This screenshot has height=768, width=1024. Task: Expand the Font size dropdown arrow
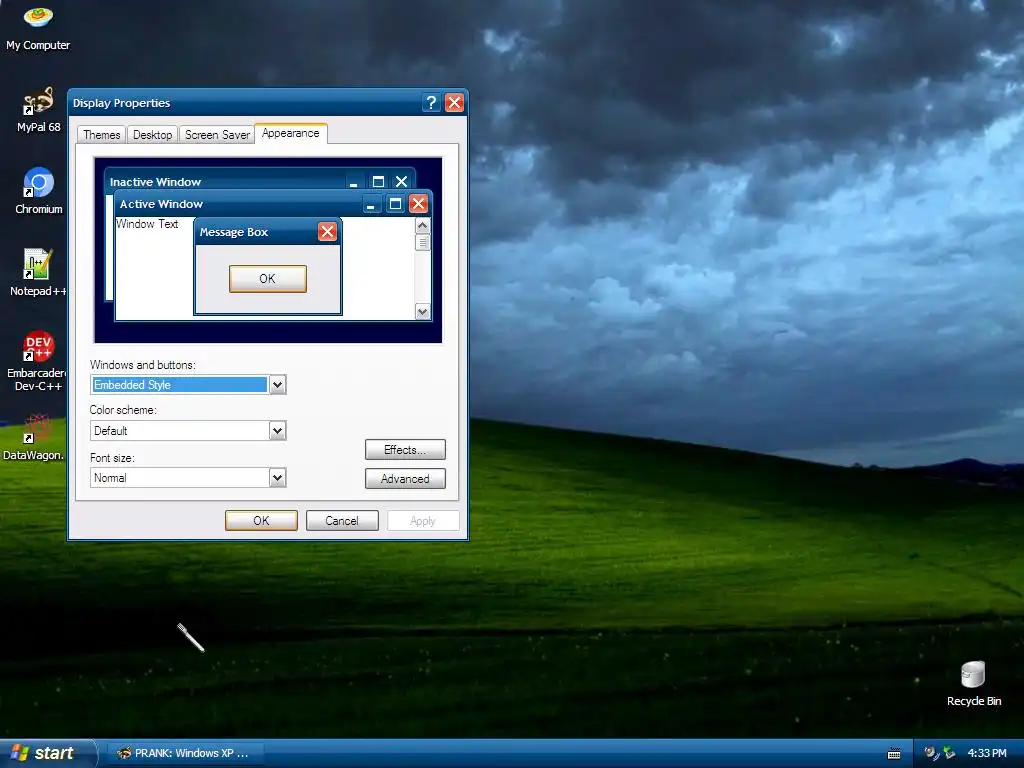[278, 477]
